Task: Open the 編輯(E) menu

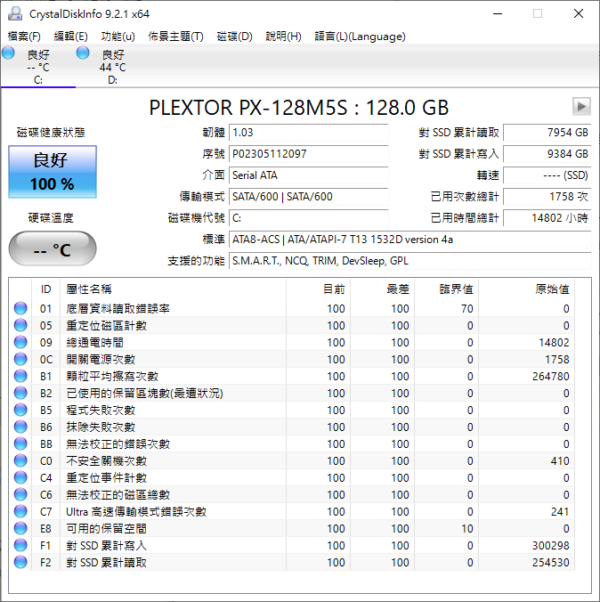Action: coord(71,36)
